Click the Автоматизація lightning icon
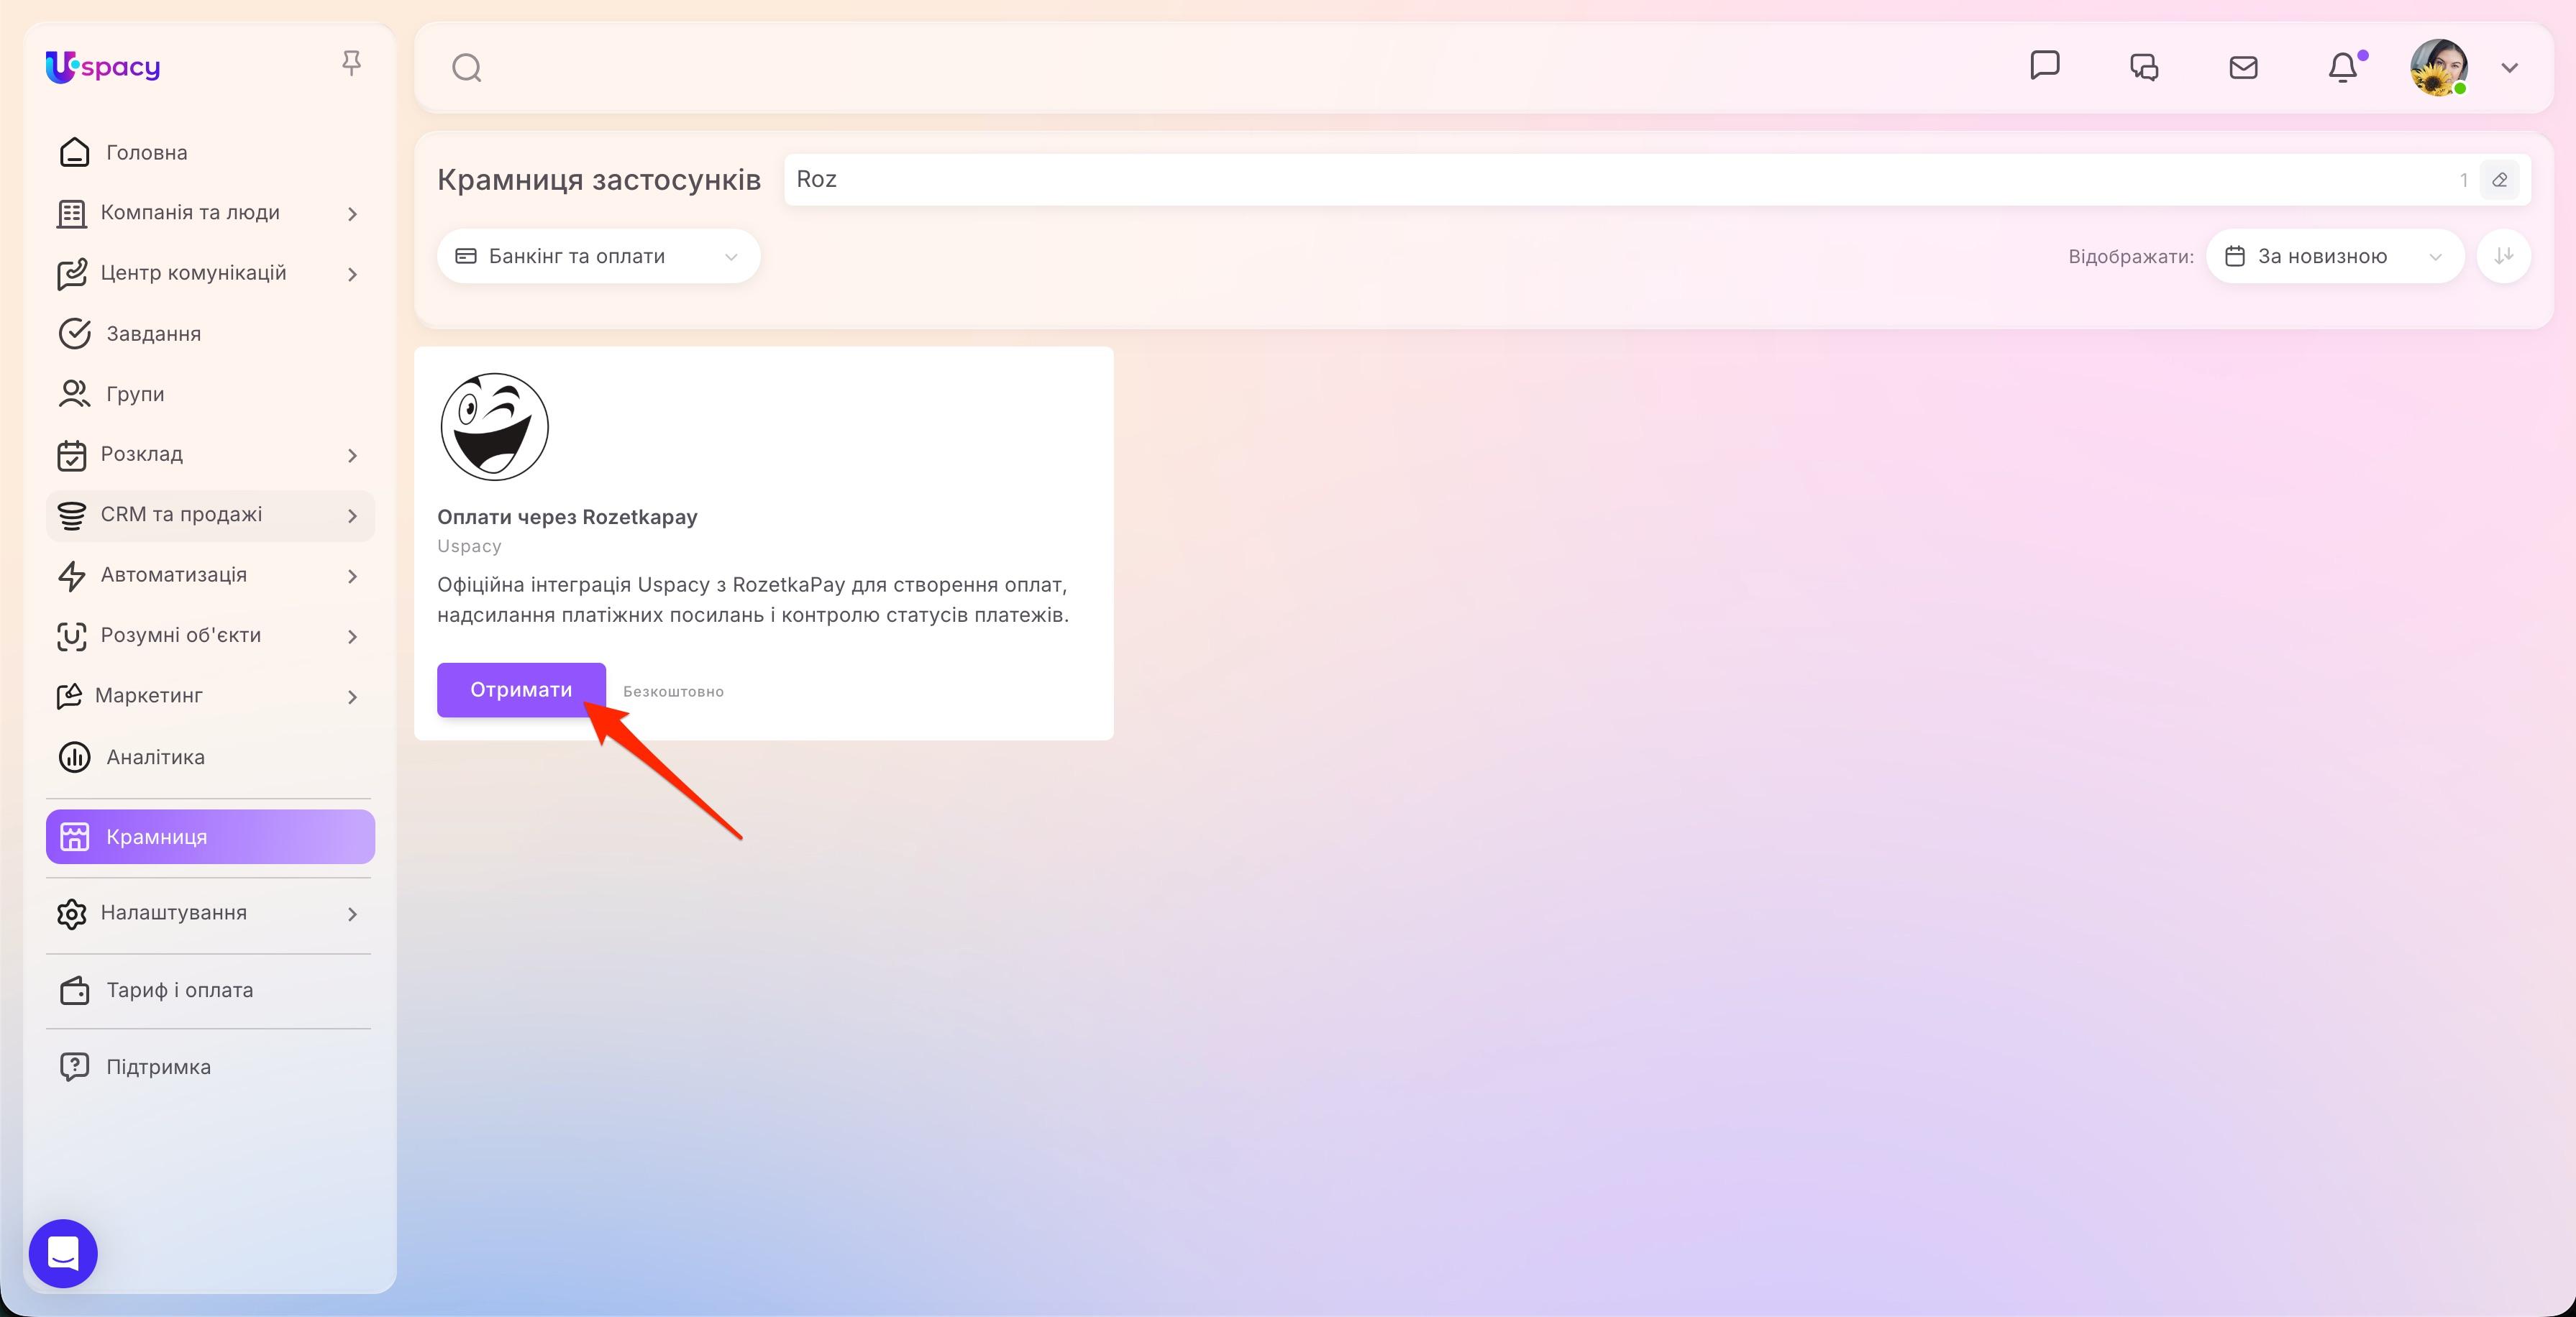 [71, 576]
